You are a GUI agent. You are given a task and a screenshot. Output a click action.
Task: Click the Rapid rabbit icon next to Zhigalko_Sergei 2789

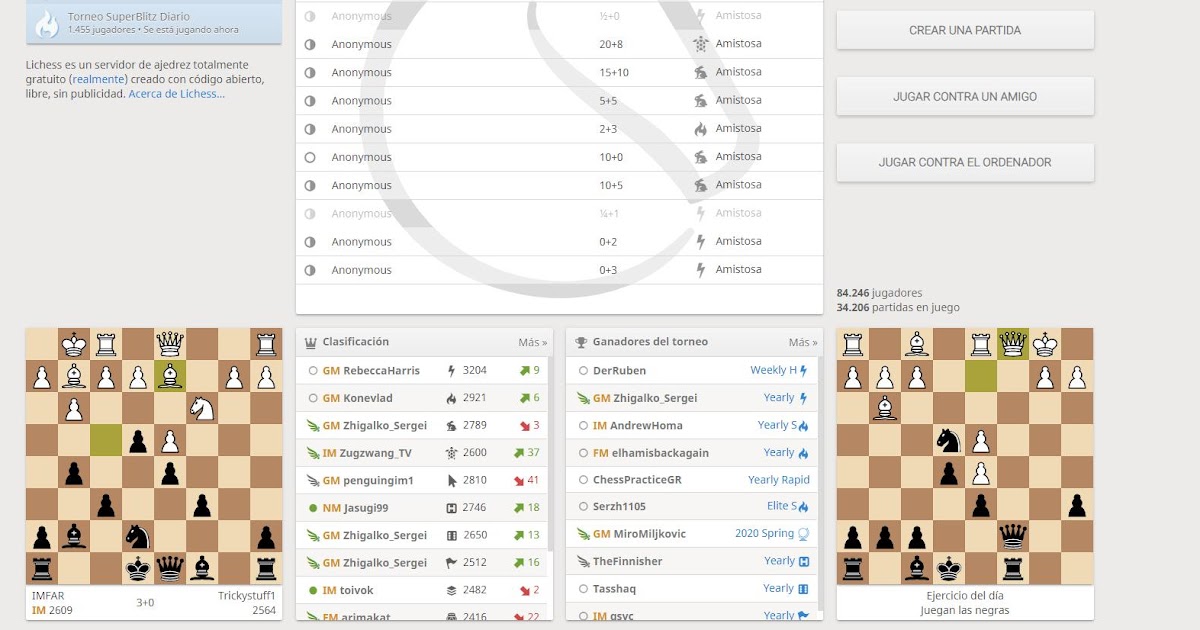451,425
